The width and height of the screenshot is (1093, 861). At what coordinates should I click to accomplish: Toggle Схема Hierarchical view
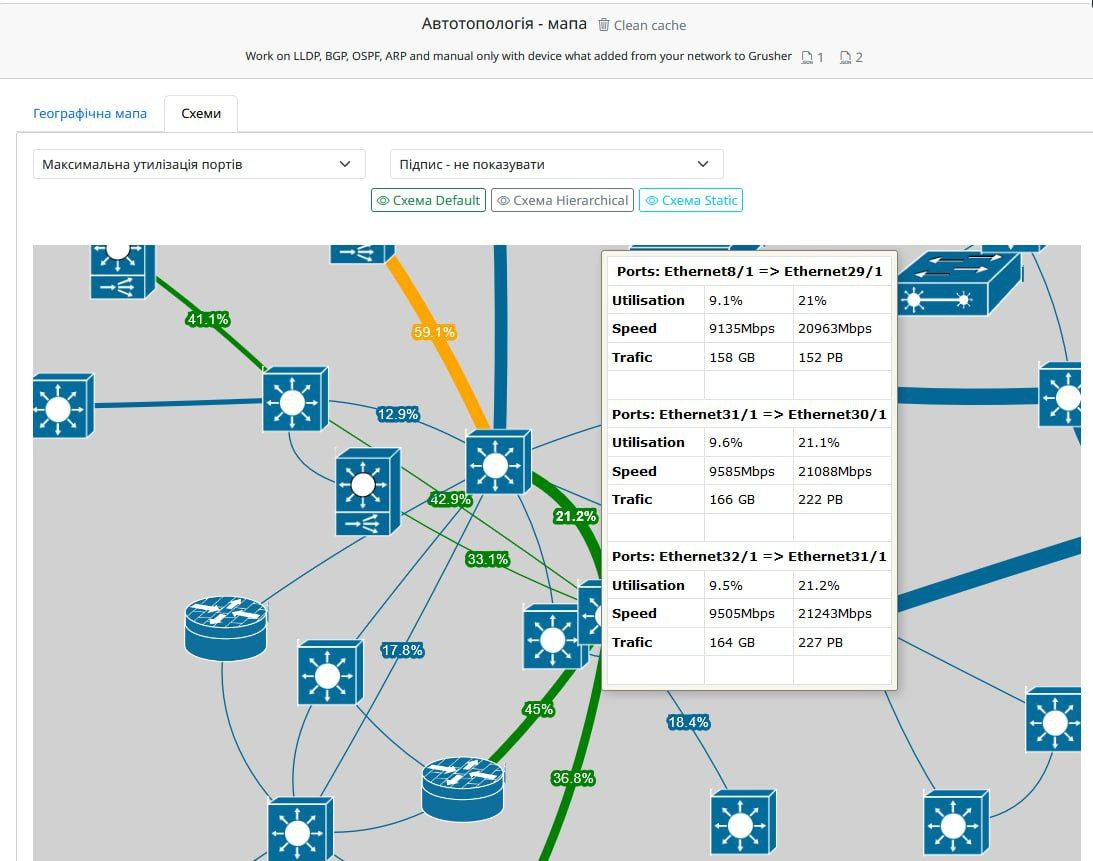tap(562, 200)
